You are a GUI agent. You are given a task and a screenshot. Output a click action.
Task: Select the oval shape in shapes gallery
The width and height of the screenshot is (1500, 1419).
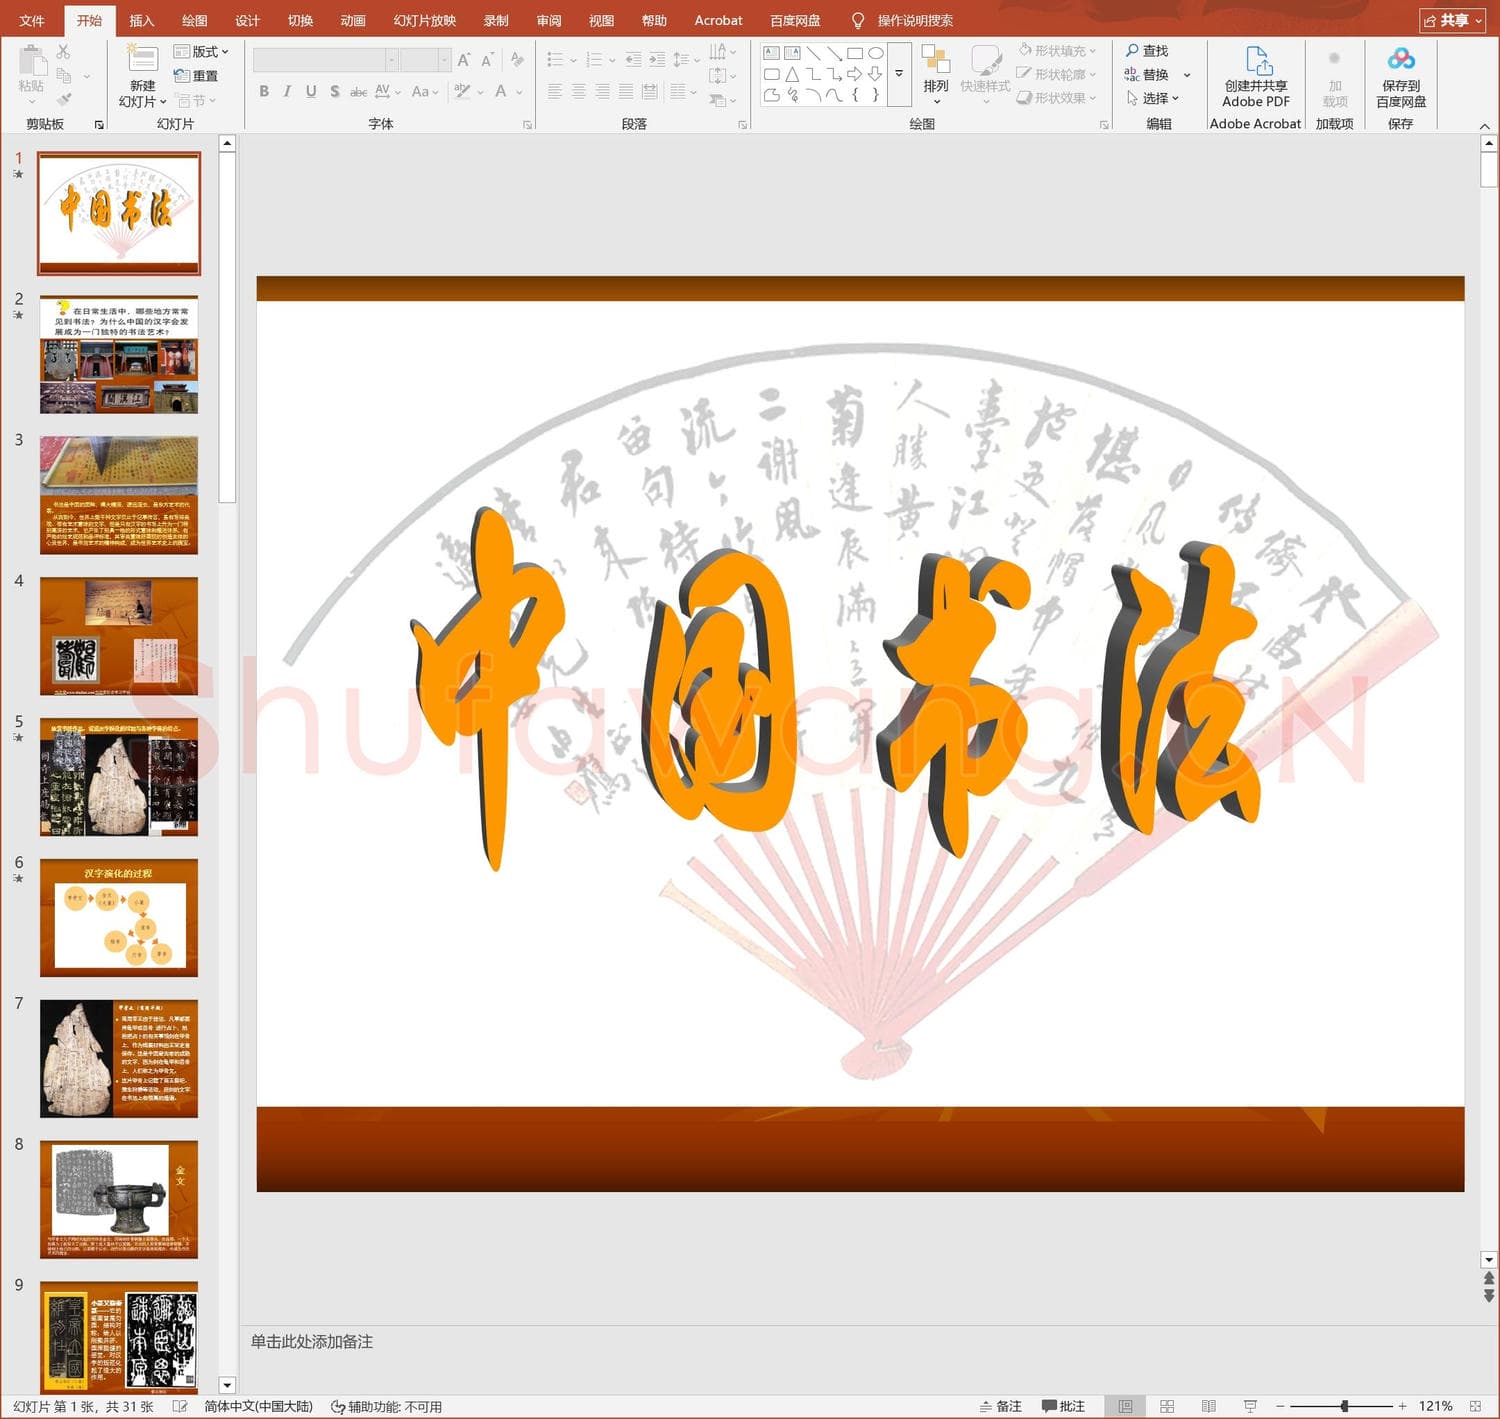click(x=875, y=53)
